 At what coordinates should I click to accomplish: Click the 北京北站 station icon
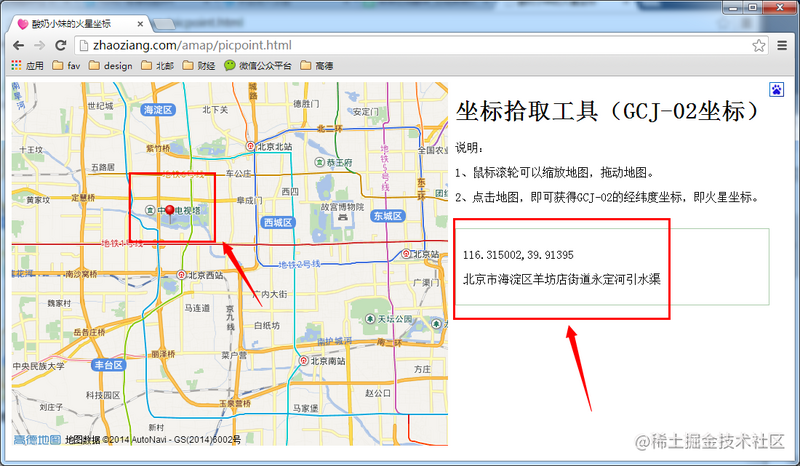[x=250, y=146]
